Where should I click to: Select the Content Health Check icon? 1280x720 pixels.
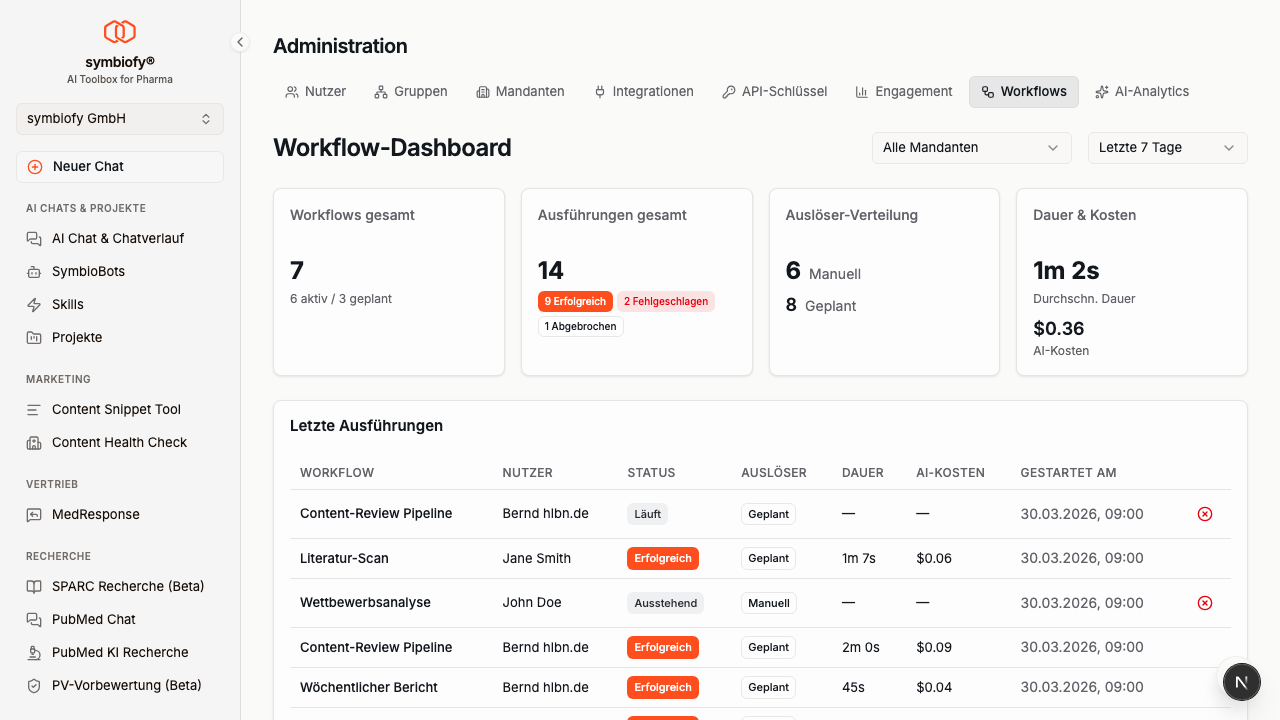point(31,442)
